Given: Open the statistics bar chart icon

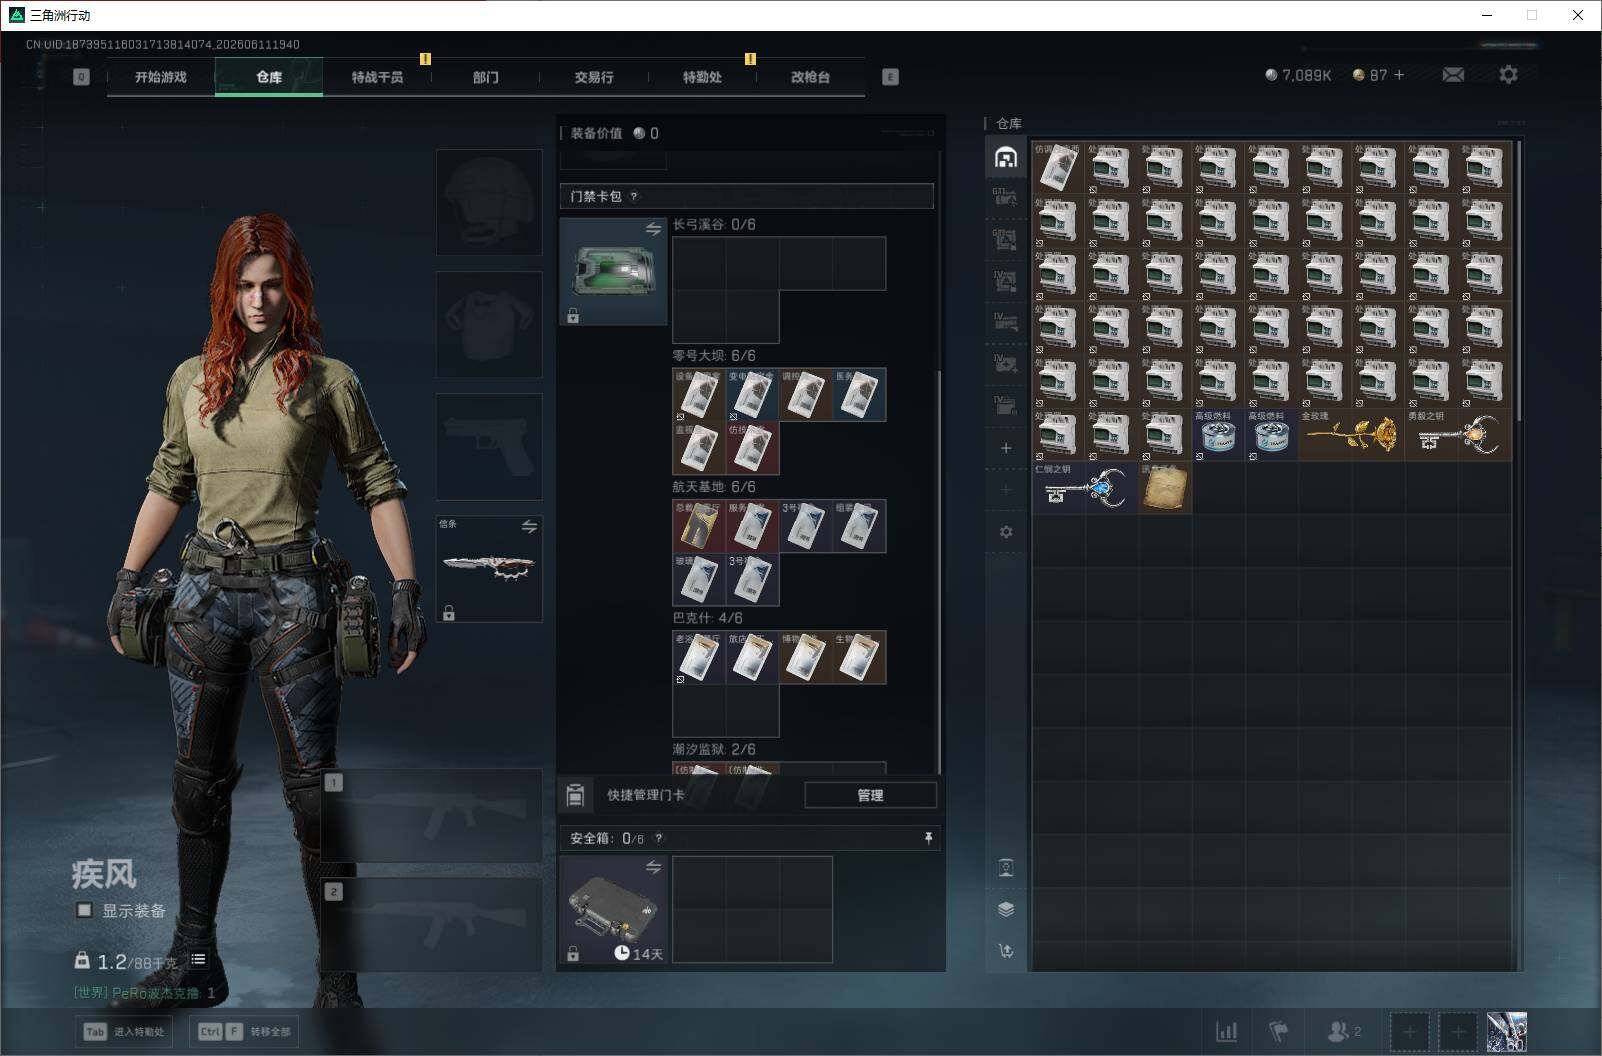Looking at the screenshot, I should (x=1226, y=1031).
